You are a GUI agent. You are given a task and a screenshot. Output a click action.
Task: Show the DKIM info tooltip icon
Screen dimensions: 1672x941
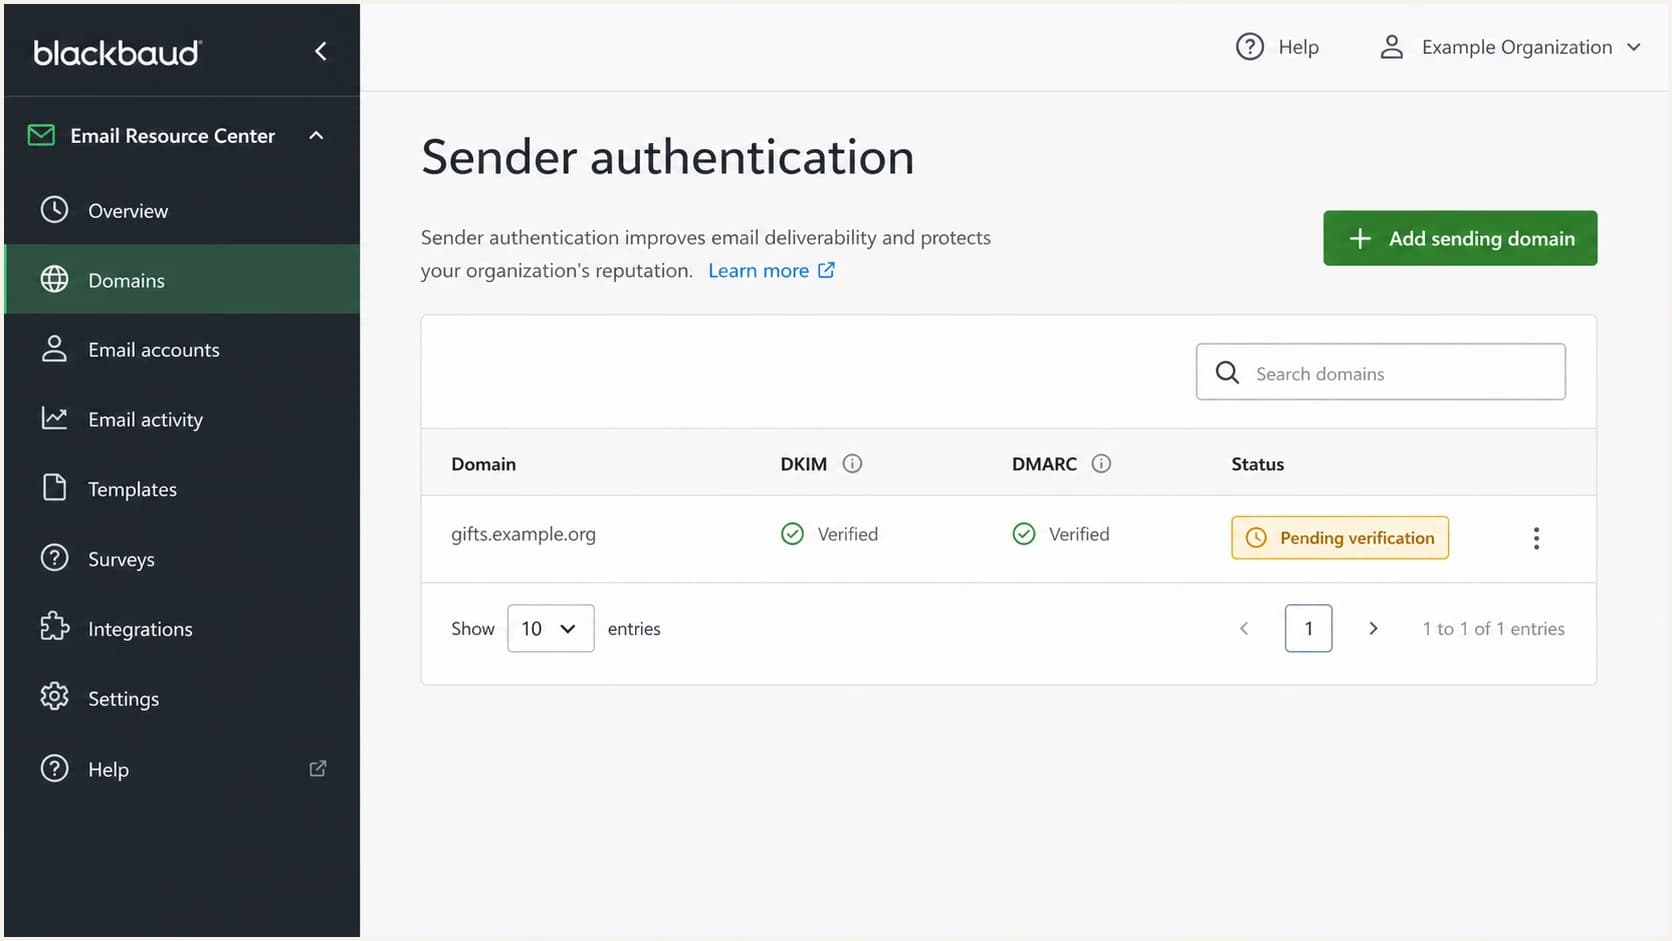pyautogui.click(x=852, y=463)
